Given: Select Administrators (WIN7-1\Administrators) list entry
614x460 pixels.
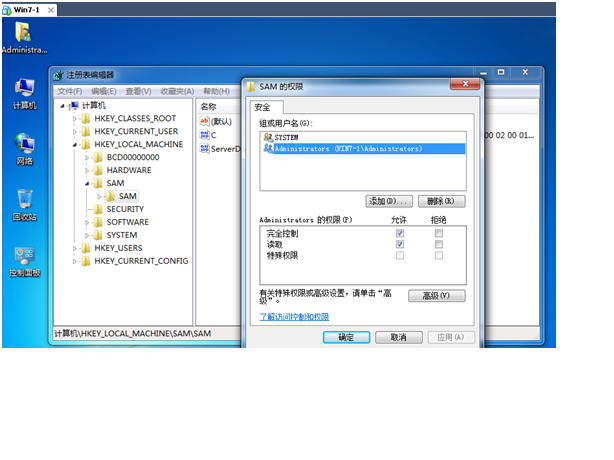Looking at the screenshot, I should pos(363,148).
